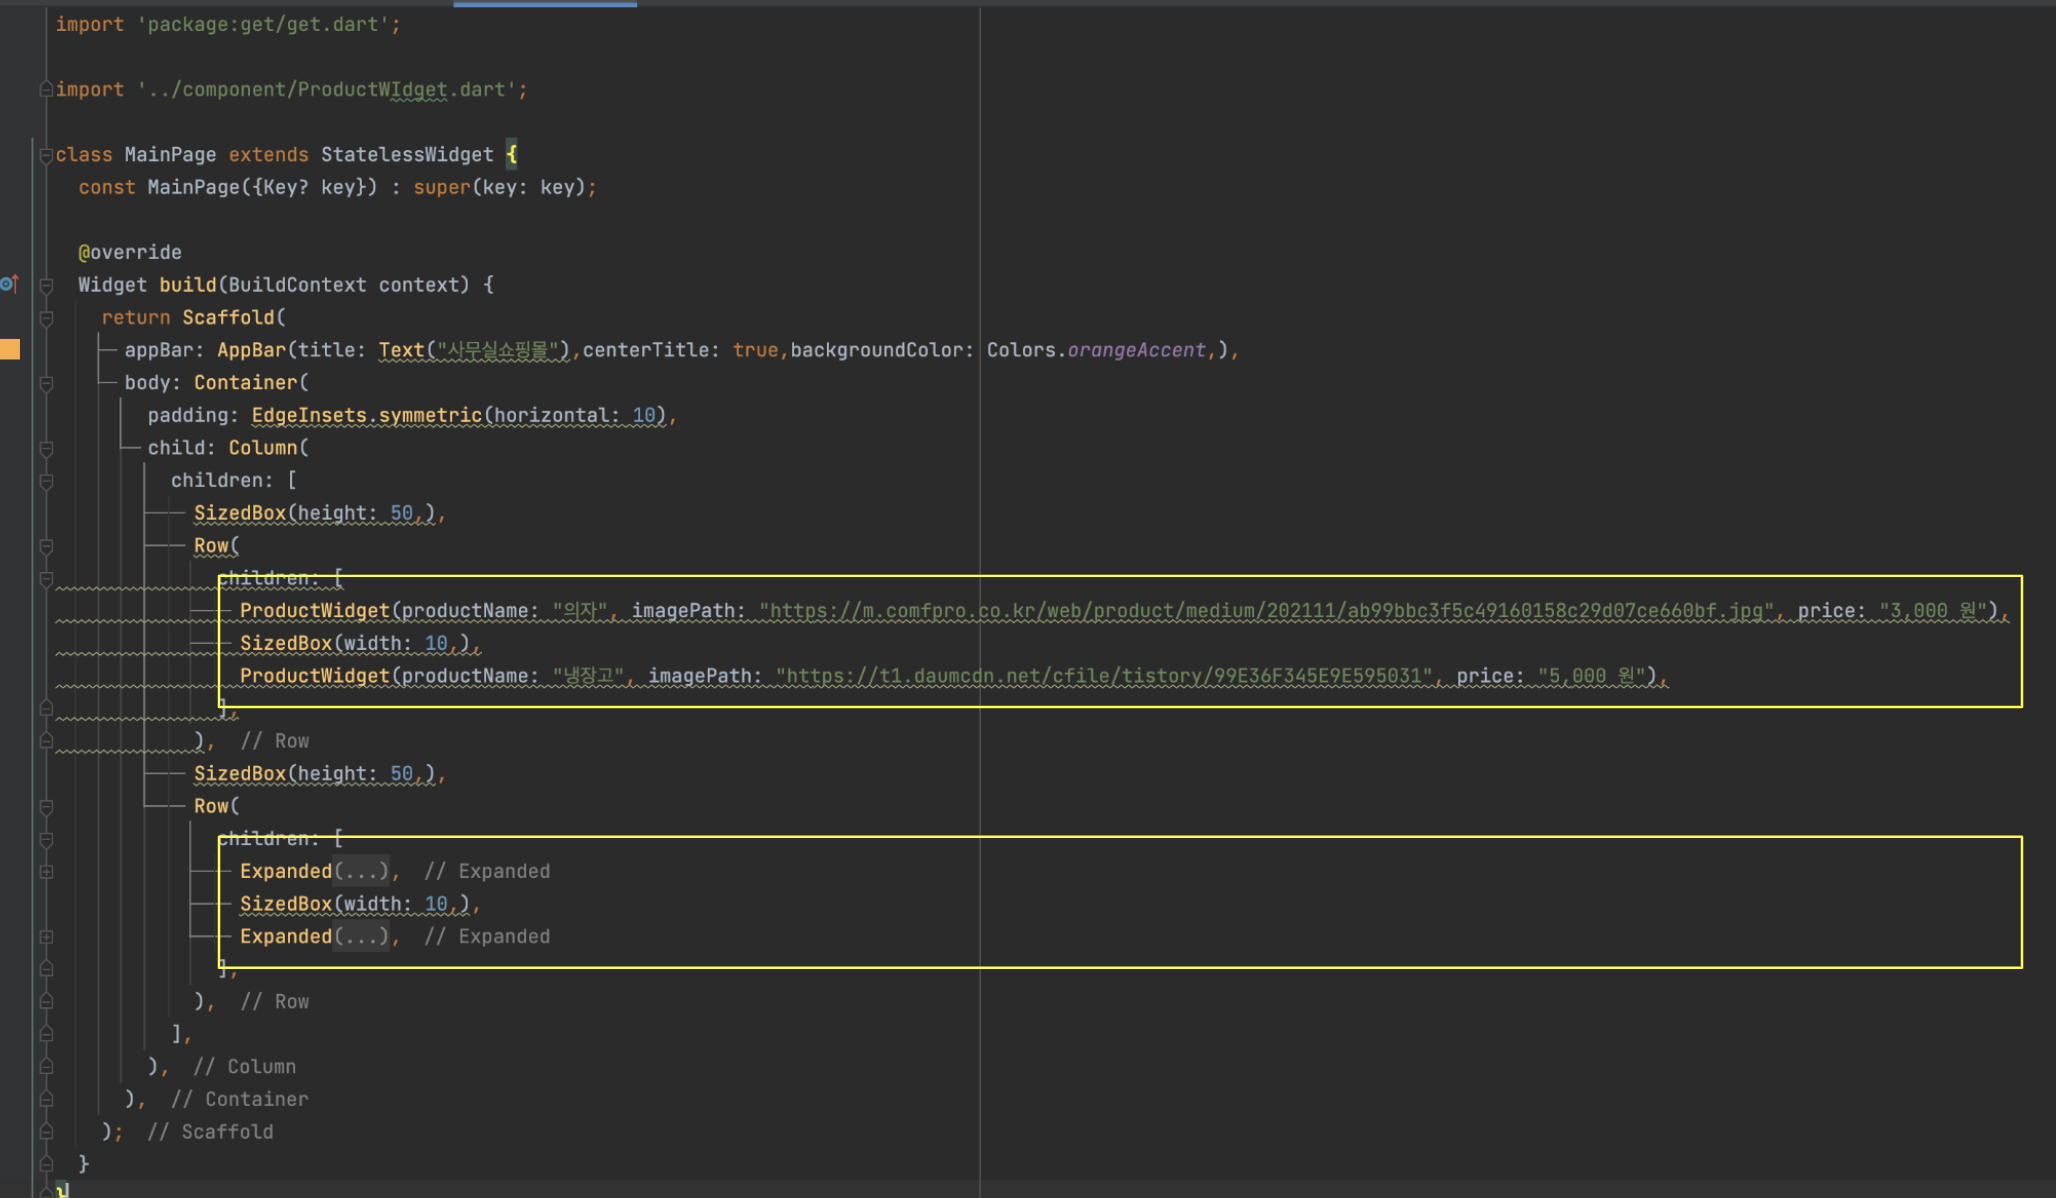Expand the first folded Expanded widget
Image resolution: width=2056 pixels, height=1198 pixels.
pos(46,872)
